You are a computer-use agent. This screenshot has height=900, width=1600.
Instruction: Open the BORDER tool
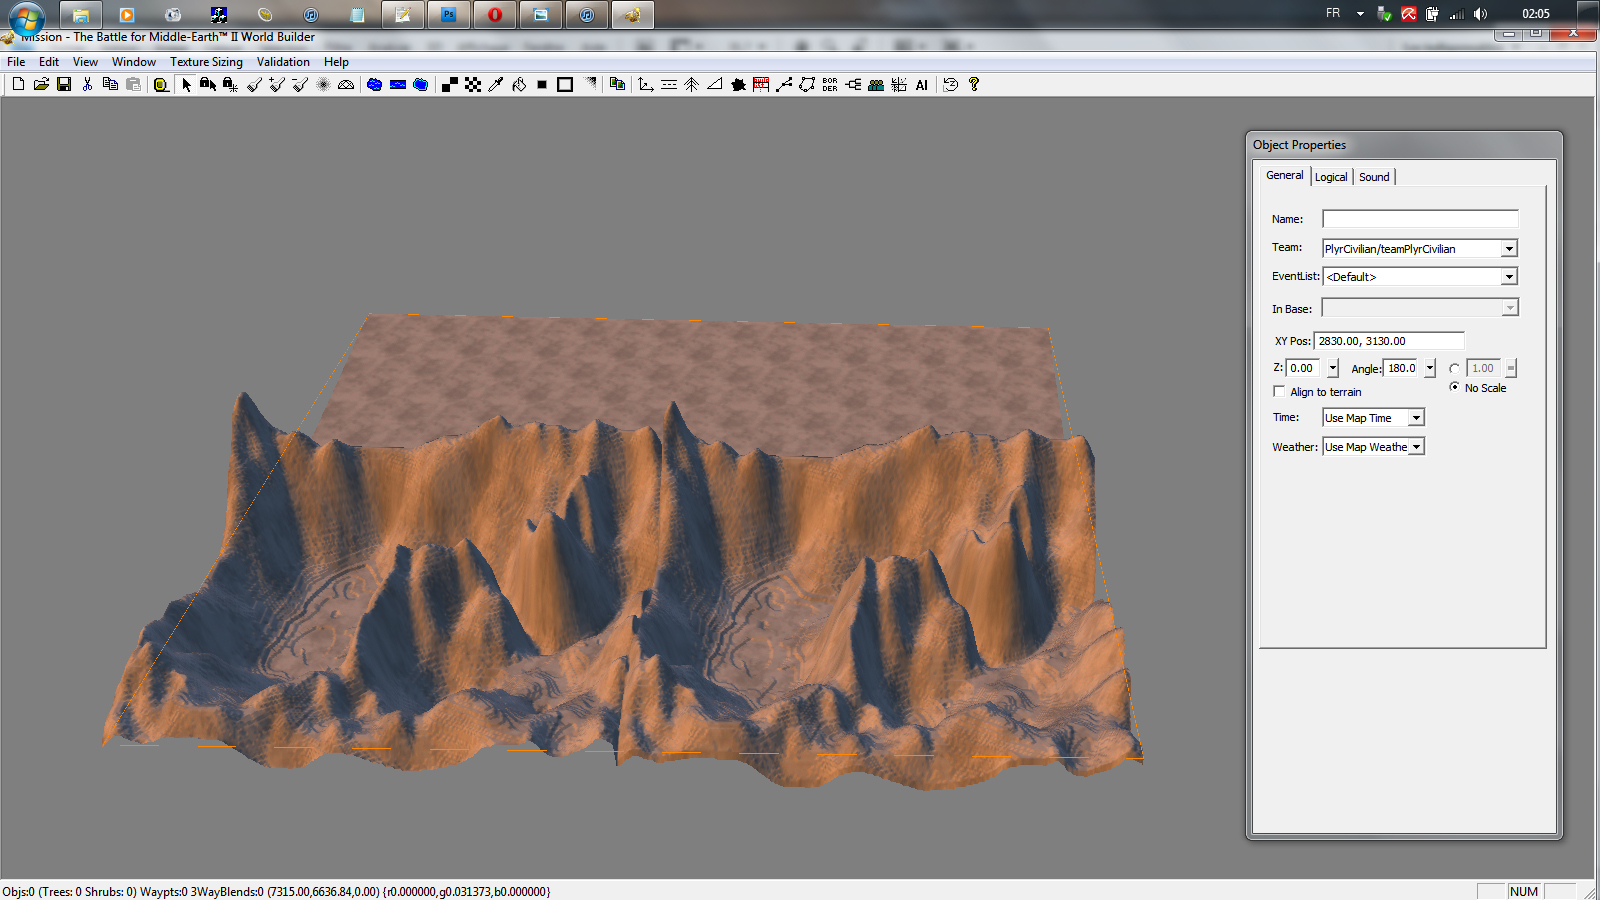(830, 85)
